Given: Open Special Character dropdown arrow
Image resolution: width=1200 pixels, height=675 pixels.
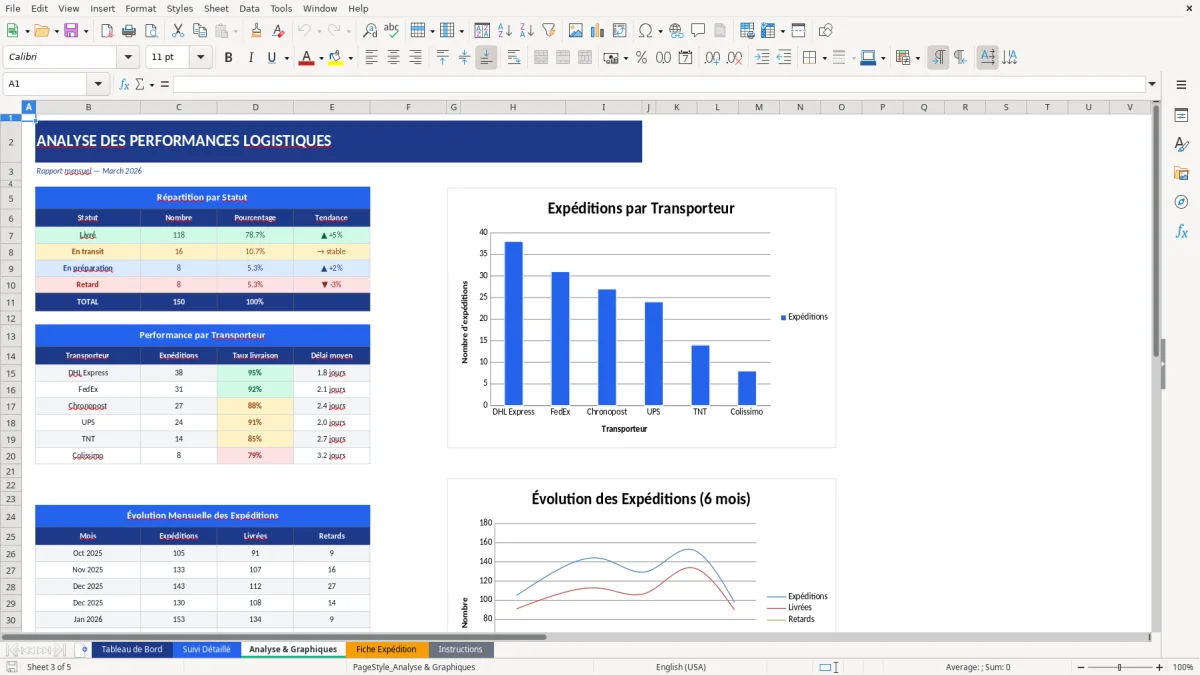Looking at the screenshot, I should coord(660,31).
